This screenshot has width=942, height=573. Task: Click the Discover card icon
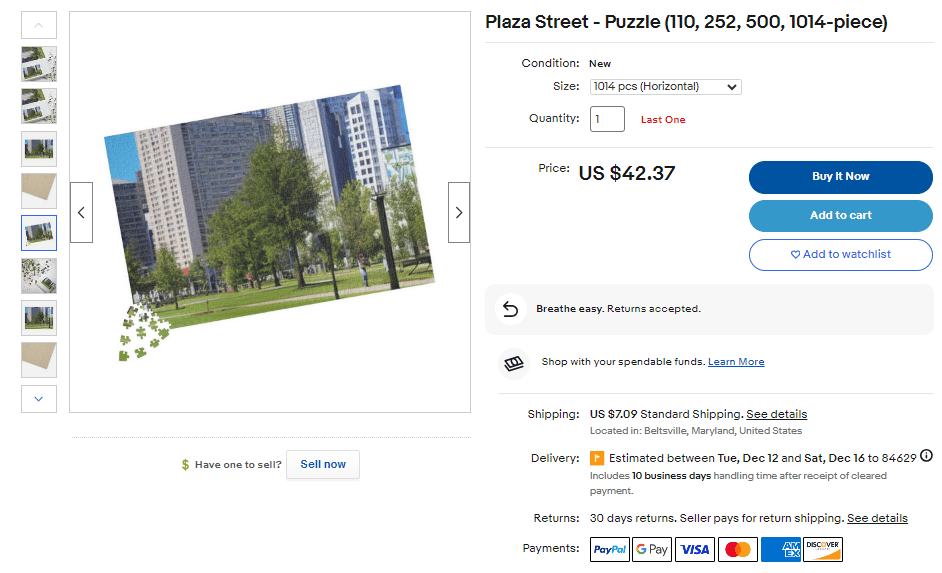coord(823,549)
